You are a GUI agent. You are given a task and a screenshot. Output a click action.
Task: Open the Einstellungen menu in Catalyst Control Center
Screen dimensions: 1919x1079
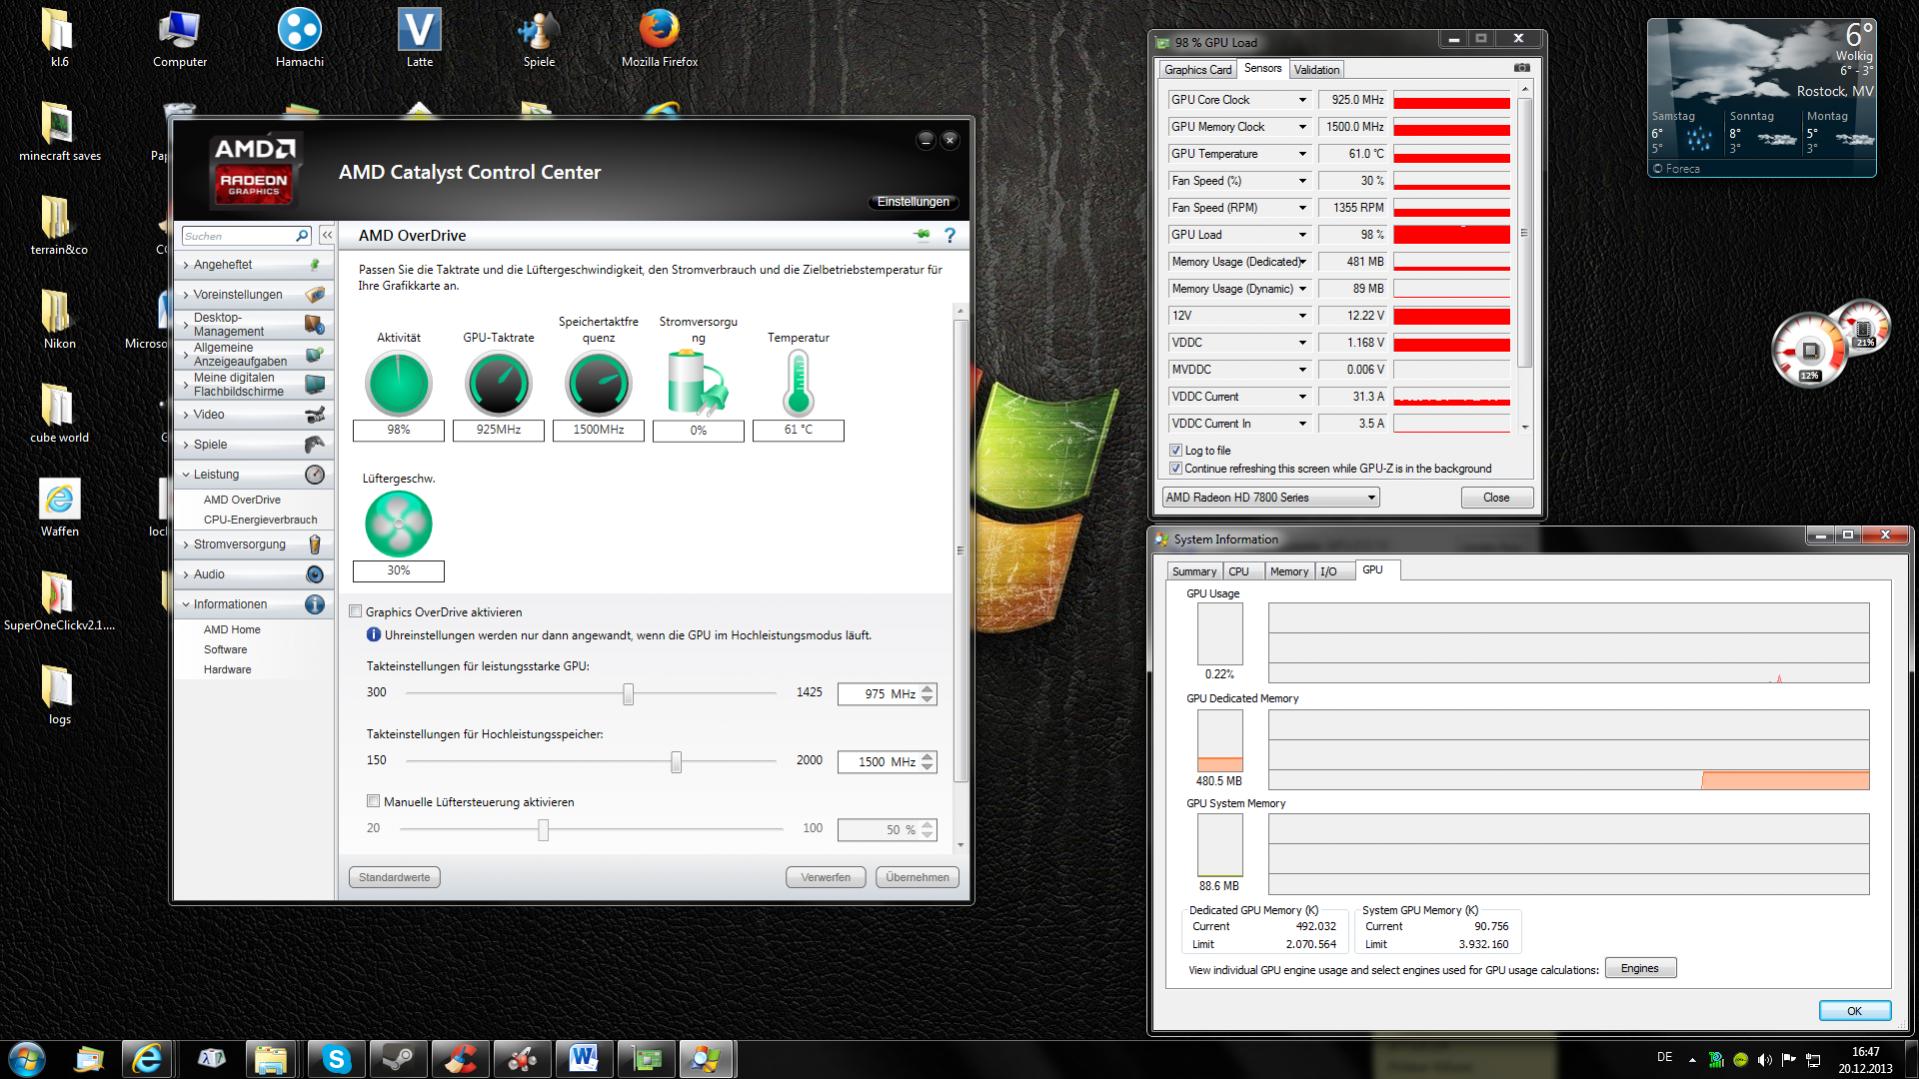pyautogui.click(x=913, y=202)
